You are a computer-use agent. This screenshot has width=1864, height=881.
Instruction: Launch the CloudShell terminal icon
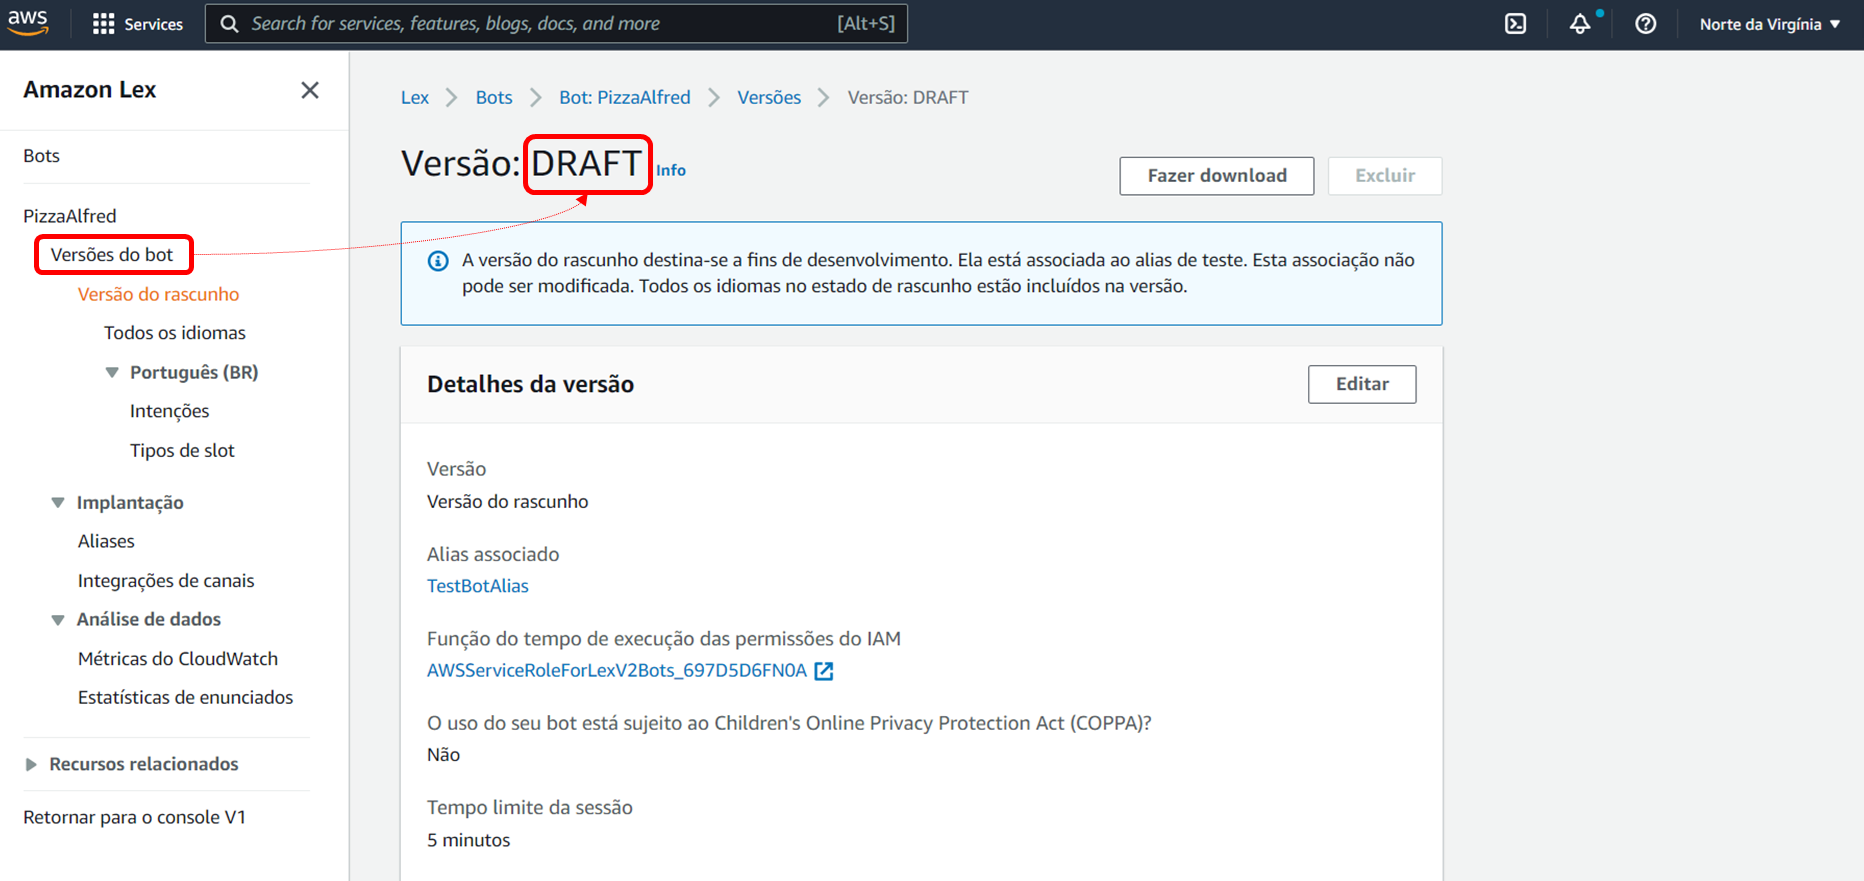[1515, 24]
